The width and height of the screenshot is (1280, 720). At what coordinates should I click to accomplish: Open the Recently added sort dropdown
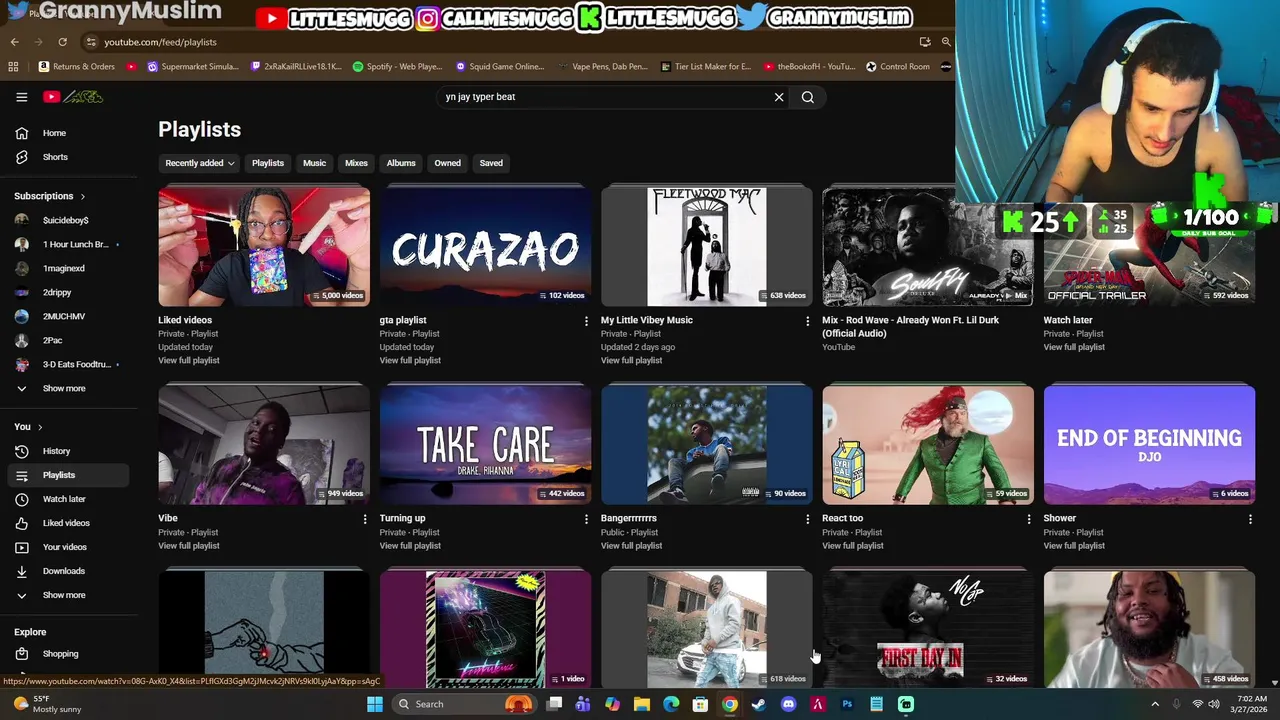199,163
